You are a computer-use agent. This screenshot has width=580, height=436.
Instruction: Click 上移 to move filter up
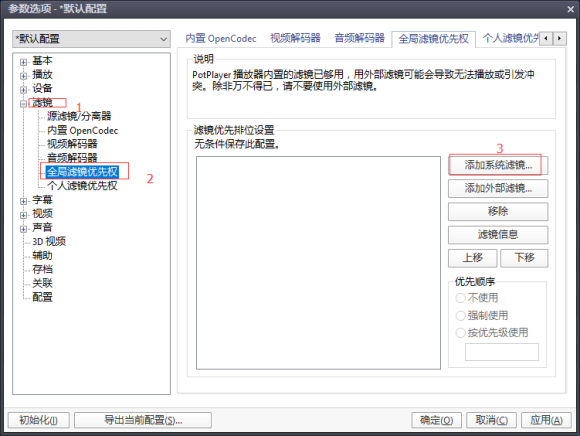pyautogui.click(x=472, y=258)
